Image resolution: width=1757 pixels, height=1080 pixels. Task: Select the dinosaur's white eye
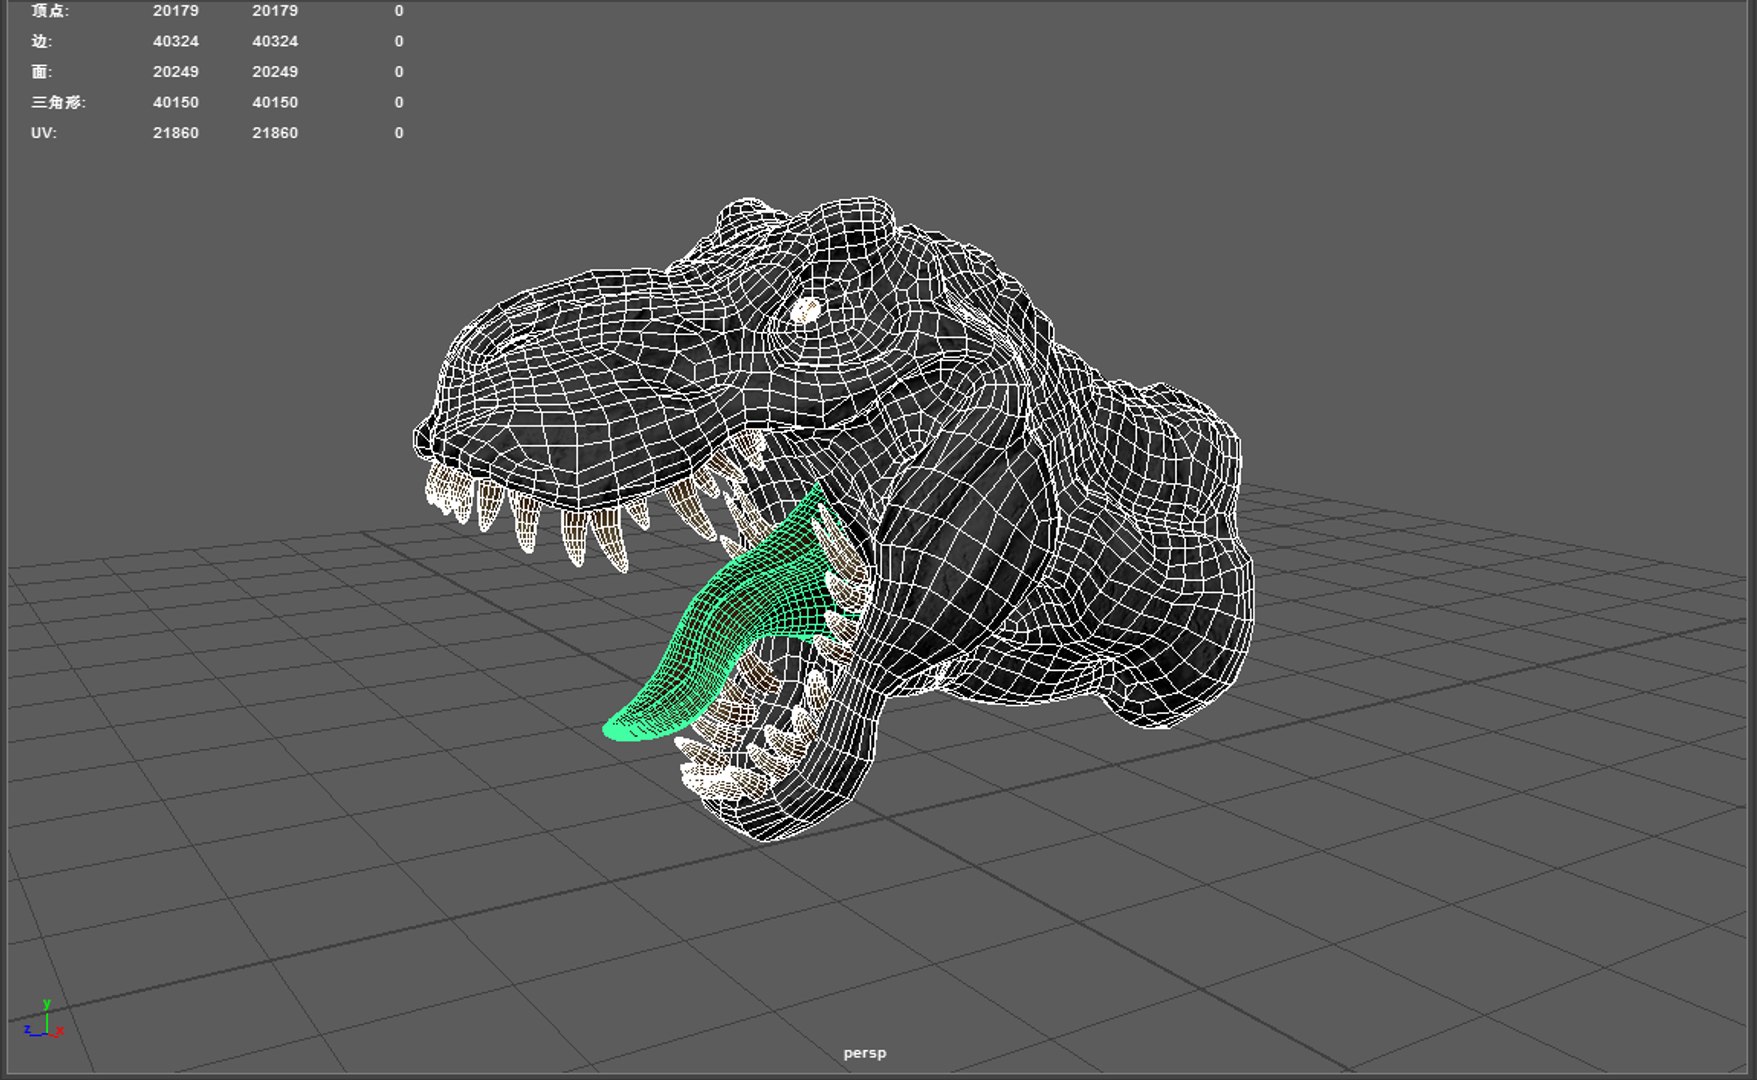pos(804,310)
